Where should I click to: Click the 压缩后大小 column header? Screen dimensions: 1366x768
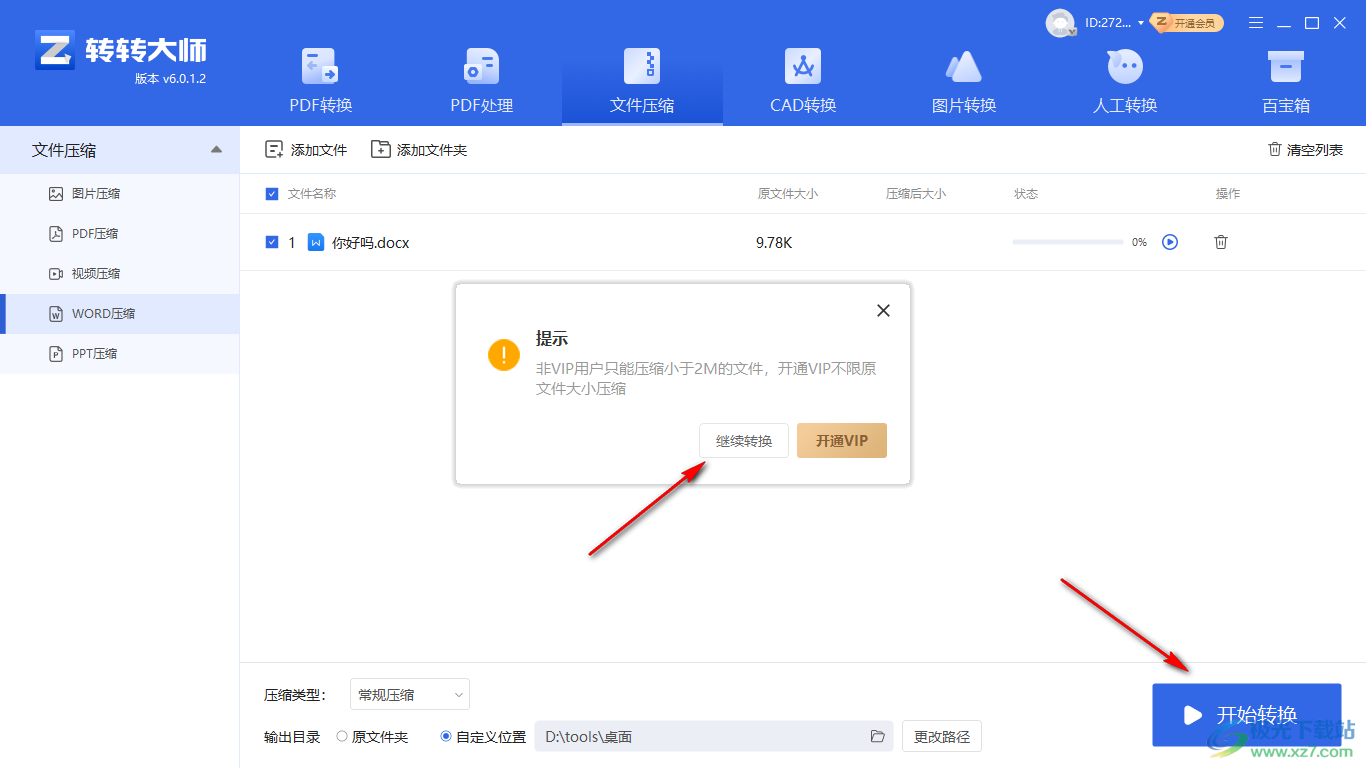[x=916, y=194]
